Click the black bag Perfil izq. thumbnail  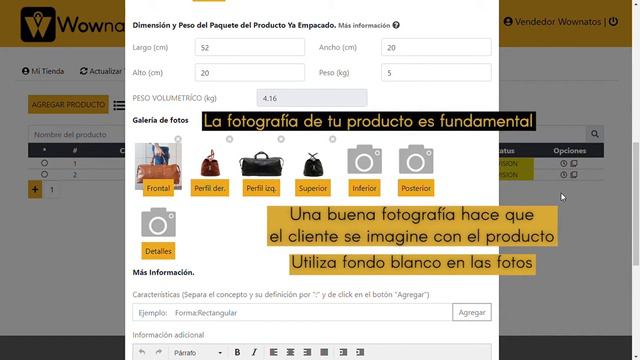point(261,164)
